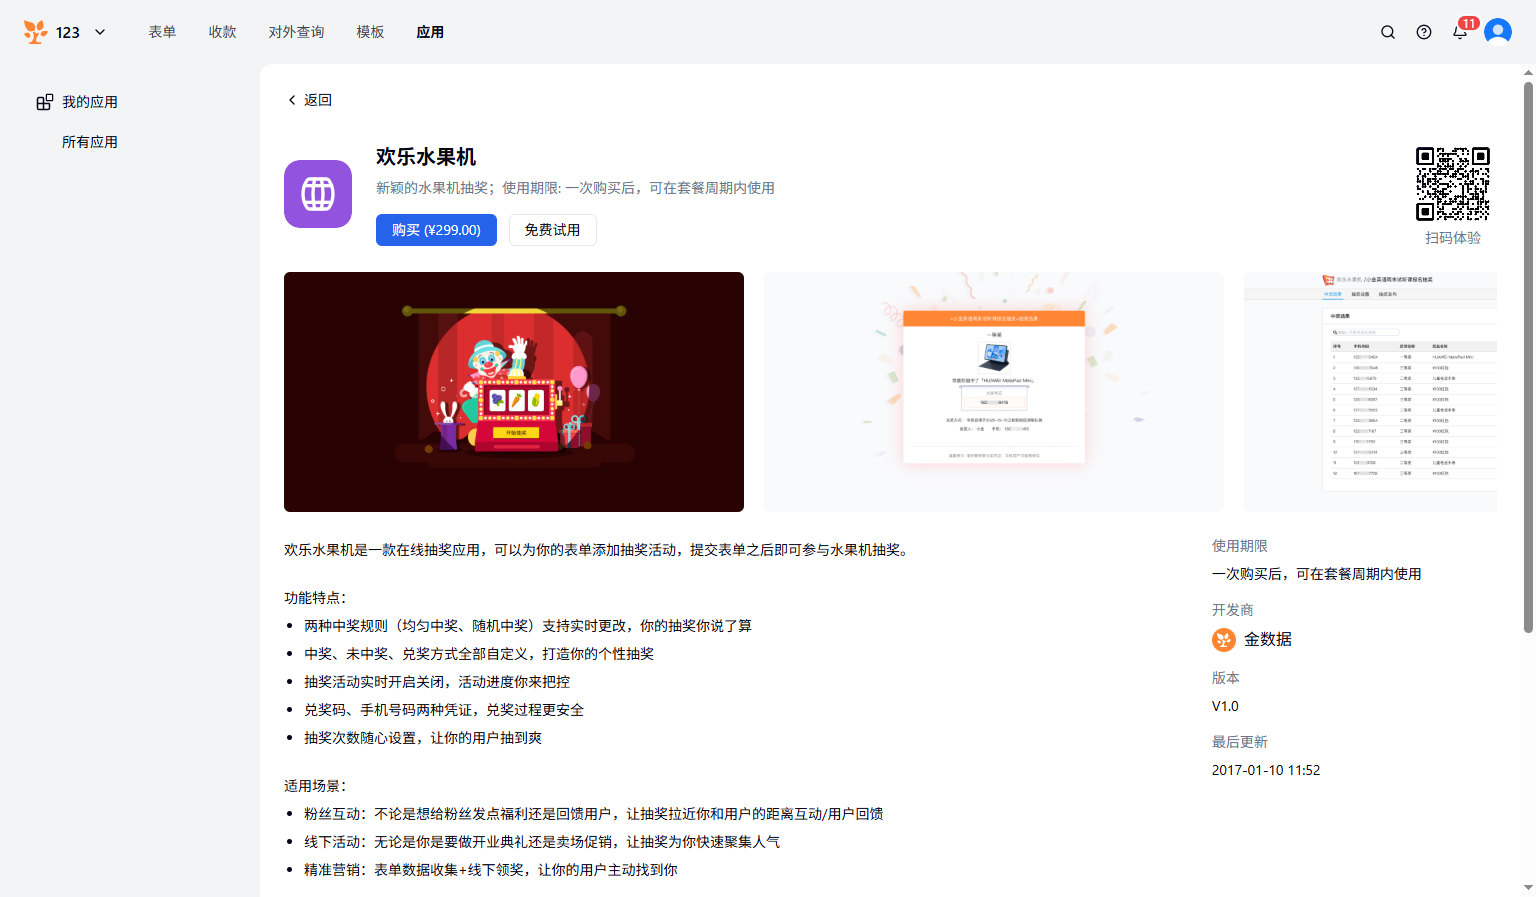Click the 免费试用 button
This screenshot has height=897, width=1536.
(552, 230)
